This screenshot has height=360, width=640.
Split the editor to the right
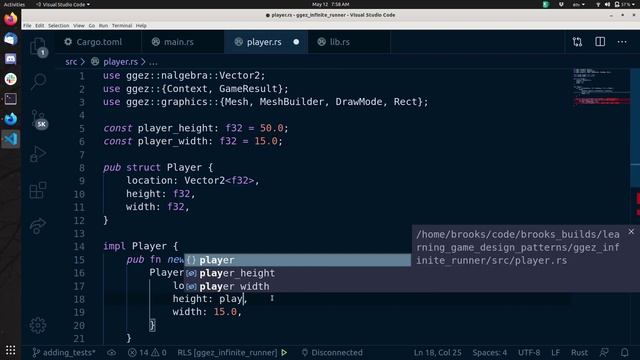pyautogui.click(x=600, y=42)
